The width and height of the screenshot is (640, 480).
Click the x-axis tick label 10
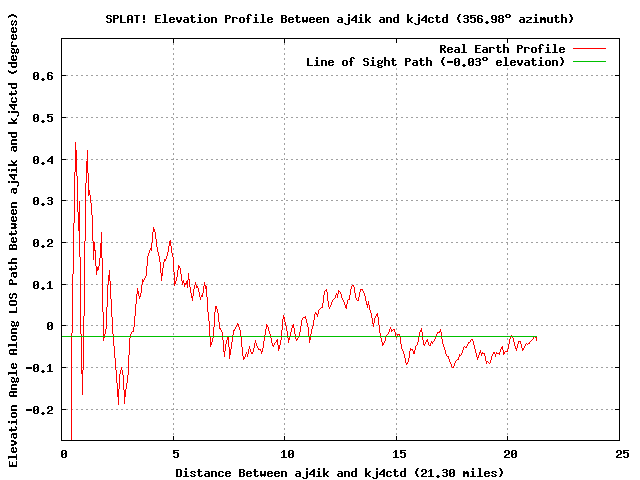click(x=287, y=454)
